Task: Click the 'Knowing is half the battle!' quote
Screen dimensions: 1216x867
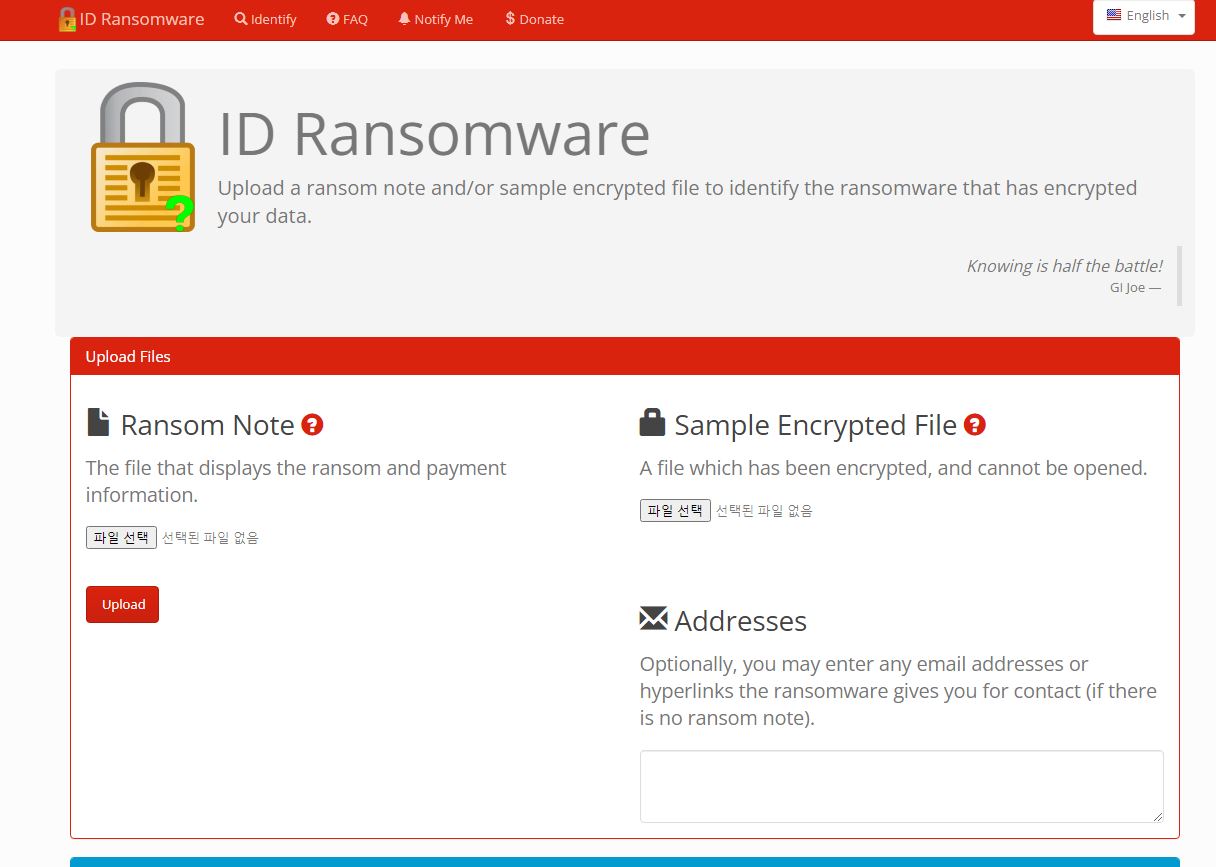Action: [1064, 266]
